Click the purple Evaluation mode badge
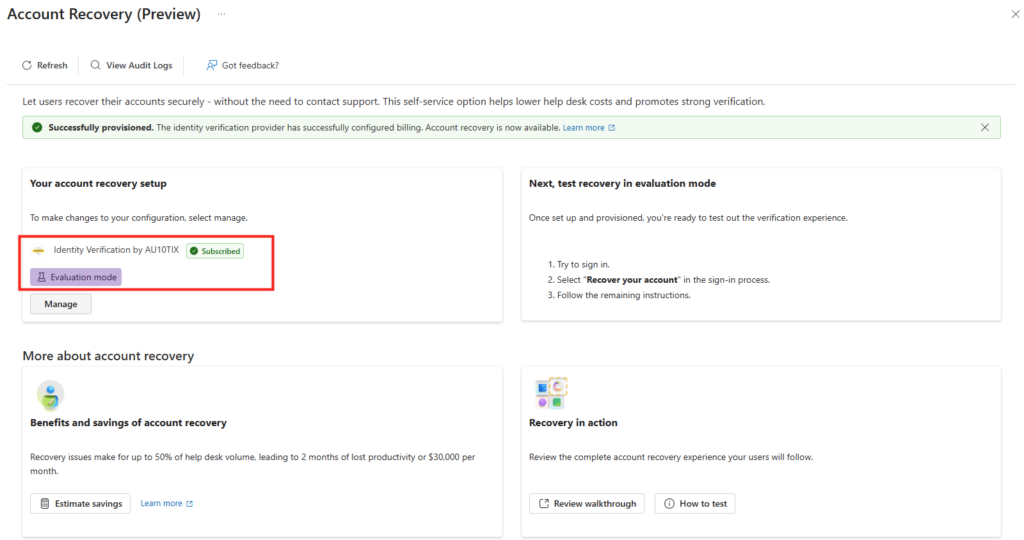 point(76,277)
